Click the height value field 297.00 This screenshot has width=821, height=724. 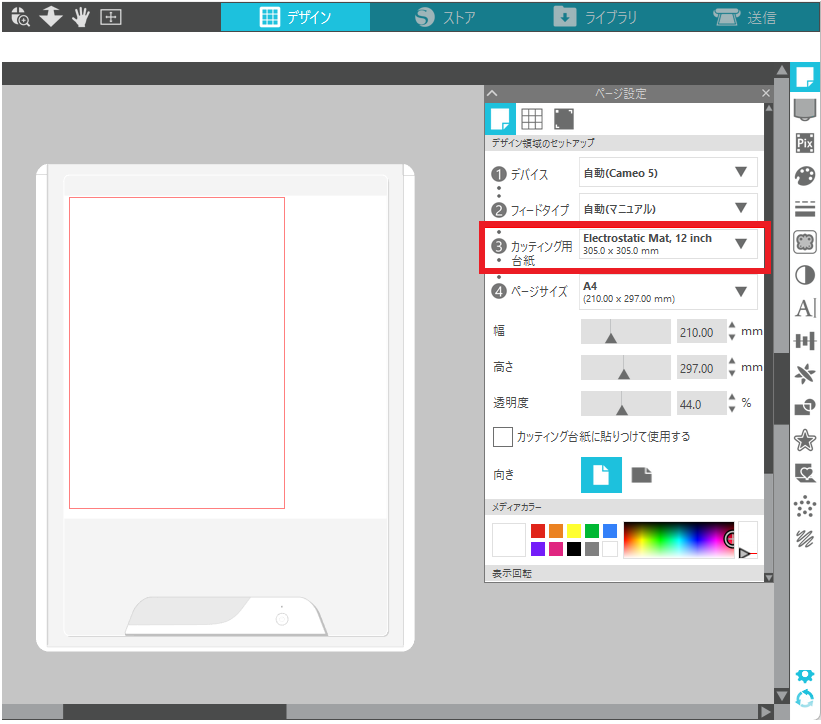pos(701,368)
